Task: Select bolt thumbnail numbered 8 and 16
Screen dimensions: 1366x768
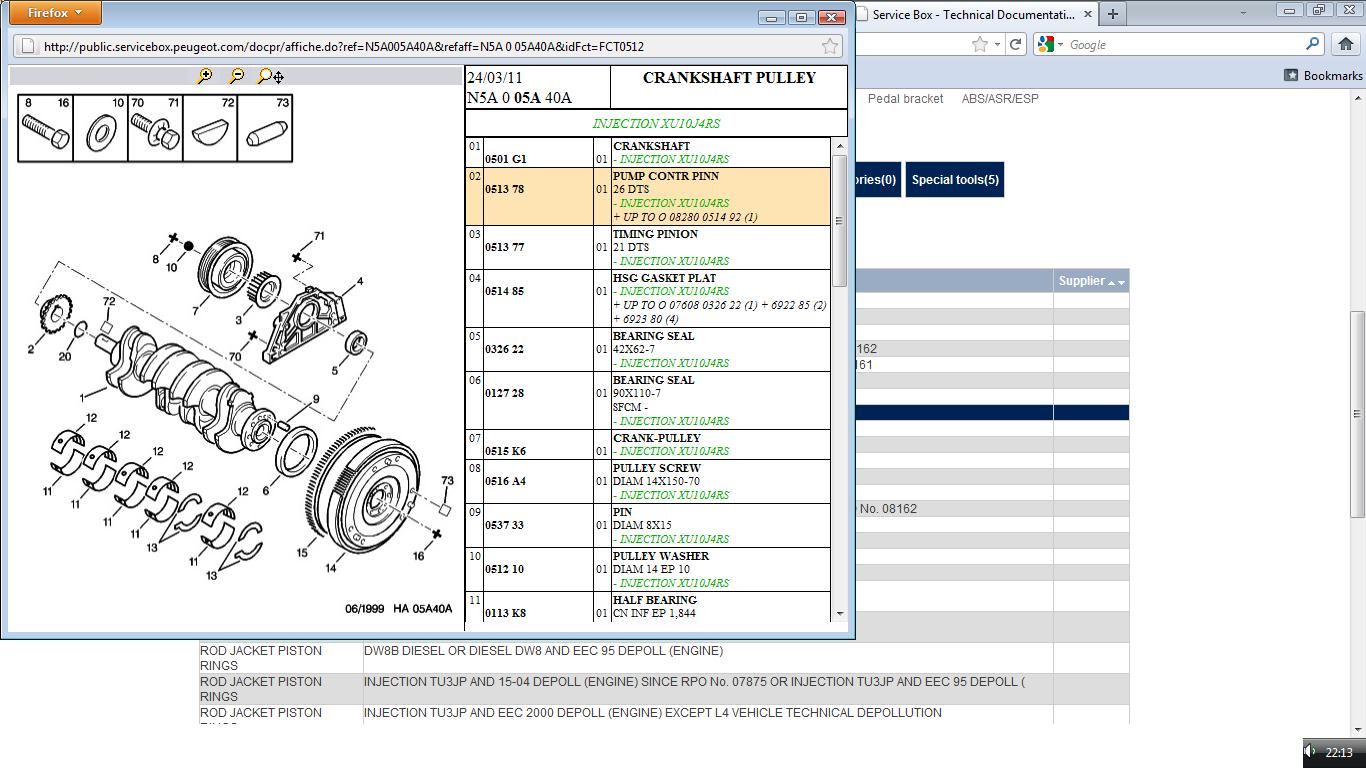Action: [45, 128]
